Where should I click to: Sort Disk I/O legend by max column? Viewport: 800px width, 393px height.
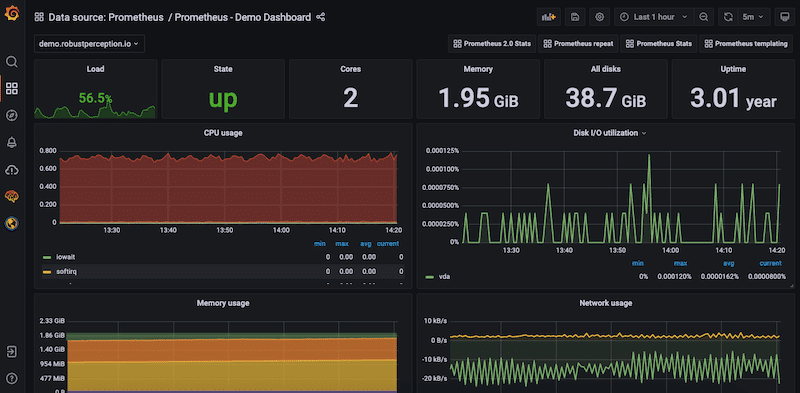click(680, 263)
